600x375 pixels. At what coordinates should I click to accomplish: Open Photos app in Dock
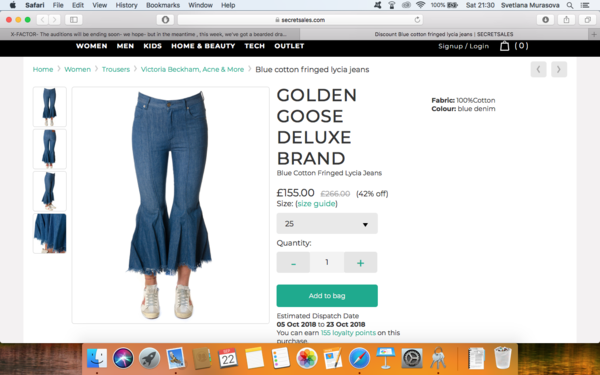tap(307, 358)
